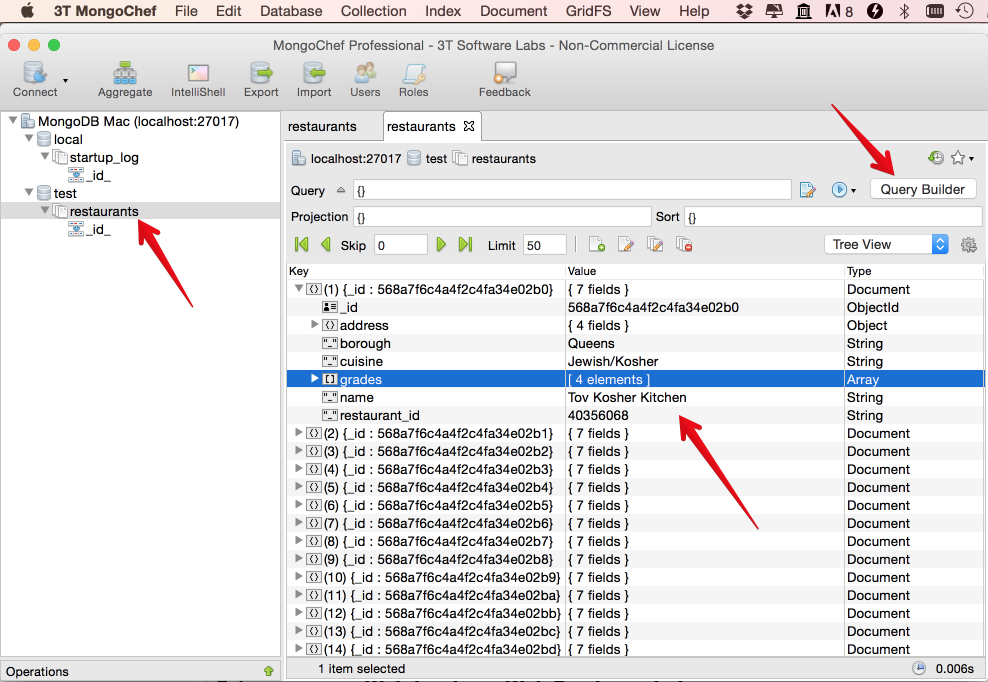Viewport: 988px width, 682px height.
Task: Open the Collection menu
Action: [373, 11]
